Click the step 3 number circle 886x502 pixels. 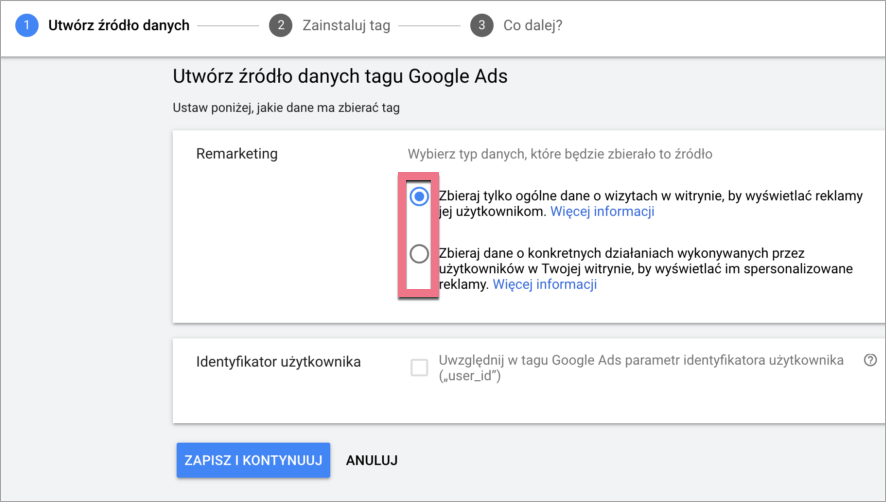pyautogui.click(x=482, y=26)
